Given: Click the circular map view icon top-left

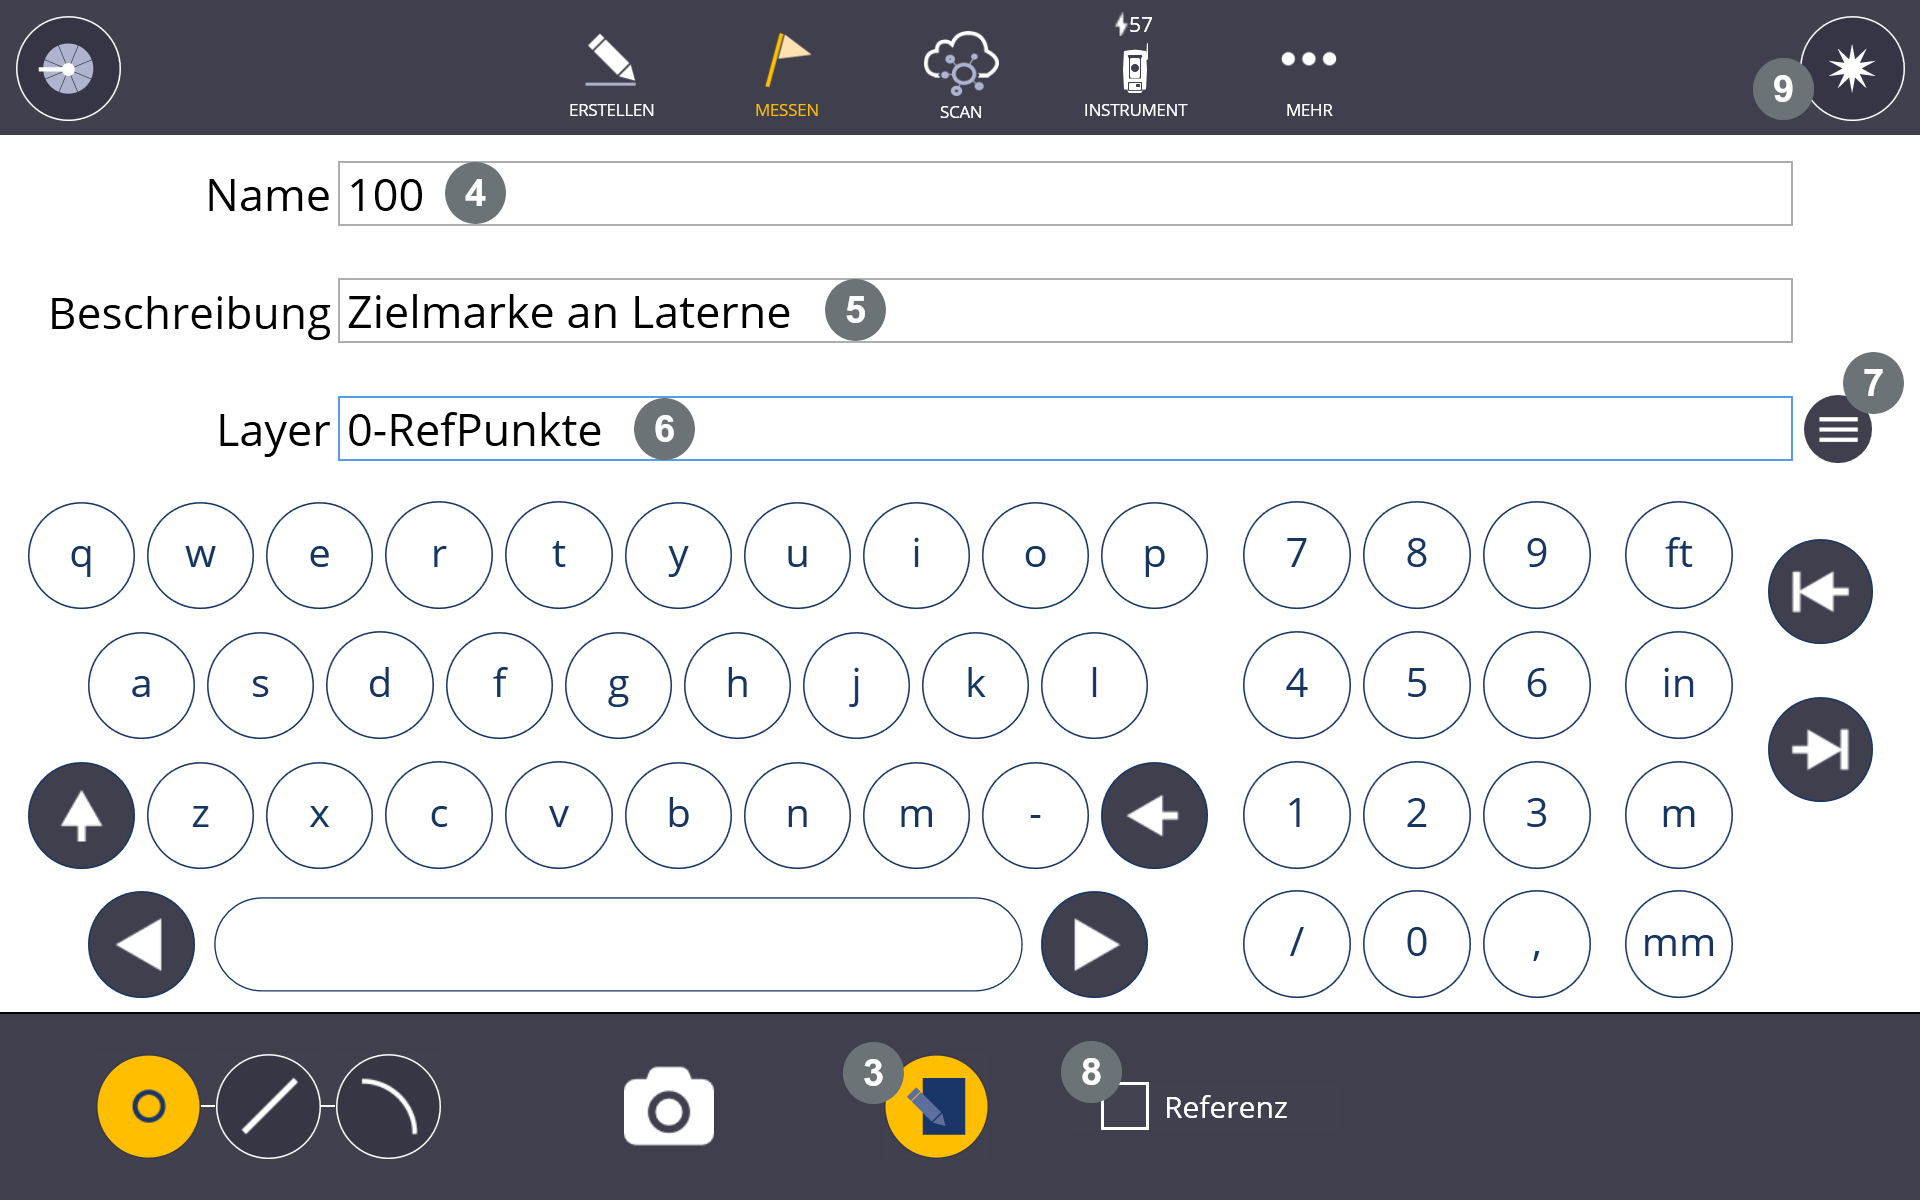Looking at the screenshot, I should click(68, 69).
